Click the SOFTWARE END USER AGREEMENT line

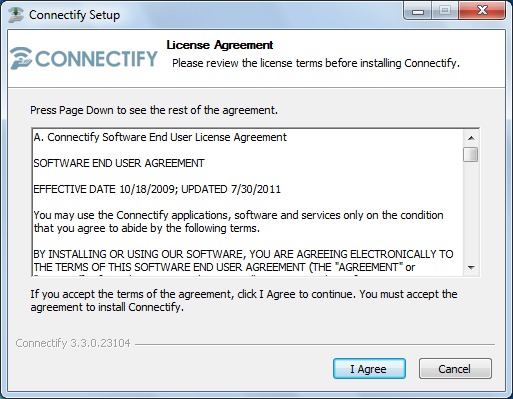pos(119,163)
